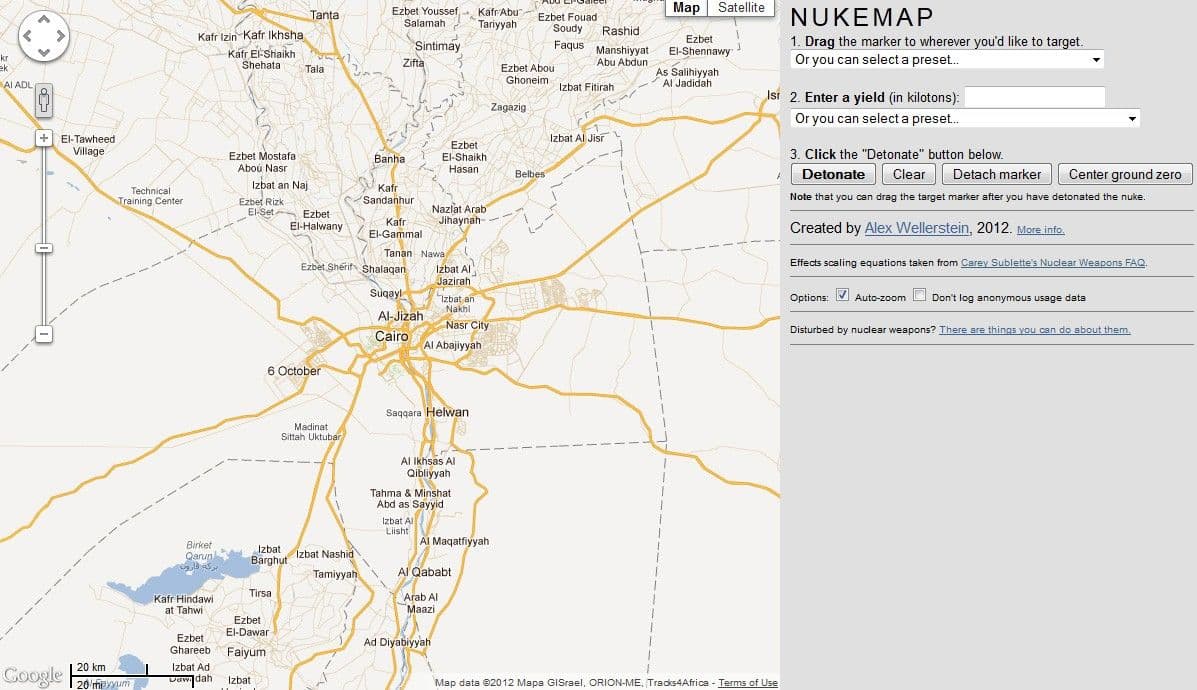Click the Al Qababt label
Viewport: 1197px width, 690px height.
point(424,572)
